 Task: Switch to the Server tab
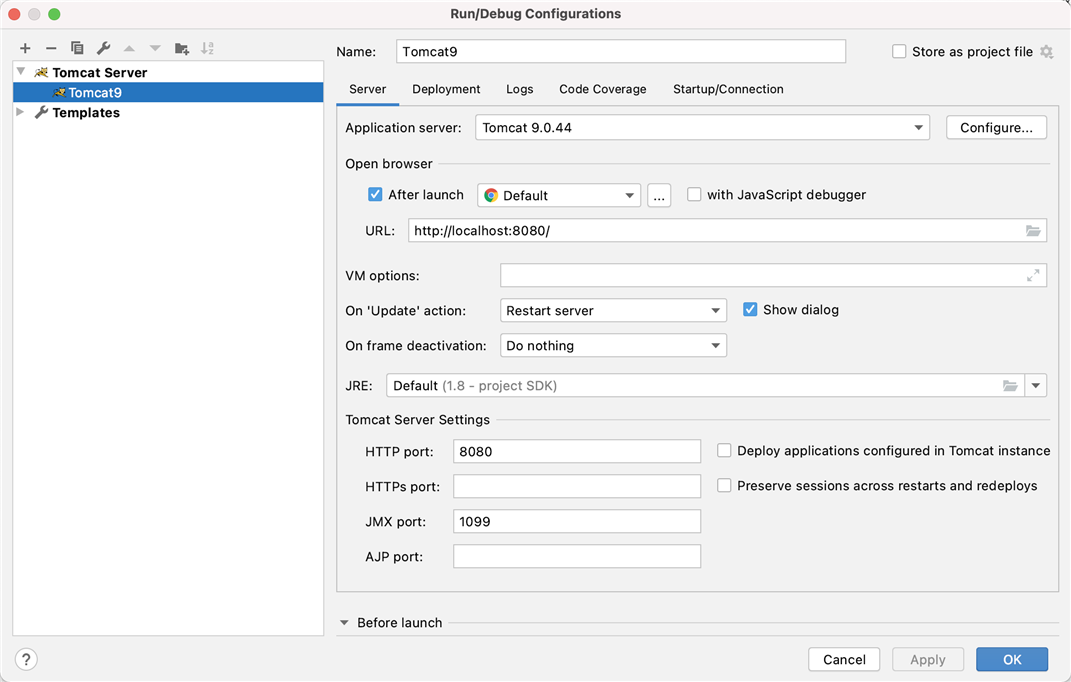click(367, 90)
